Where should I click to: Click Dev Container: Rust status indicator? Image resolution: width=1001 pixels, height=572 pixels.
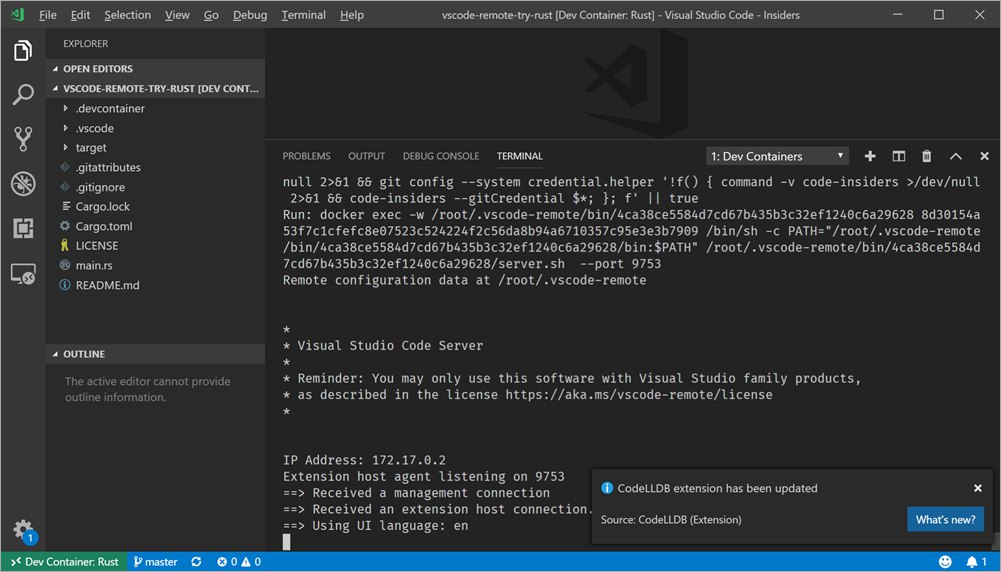tap(64, 562)
